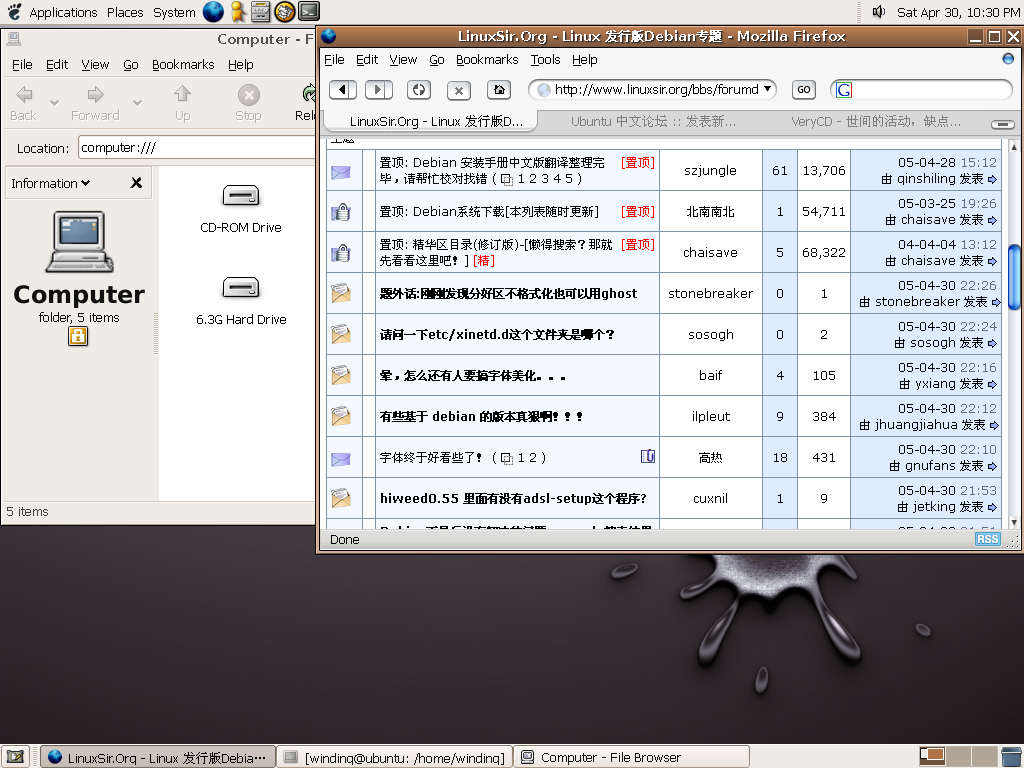The width and height of the screenshot is (1024, 768).
Task: Open file browser Go menu
Action: point(131,65)
